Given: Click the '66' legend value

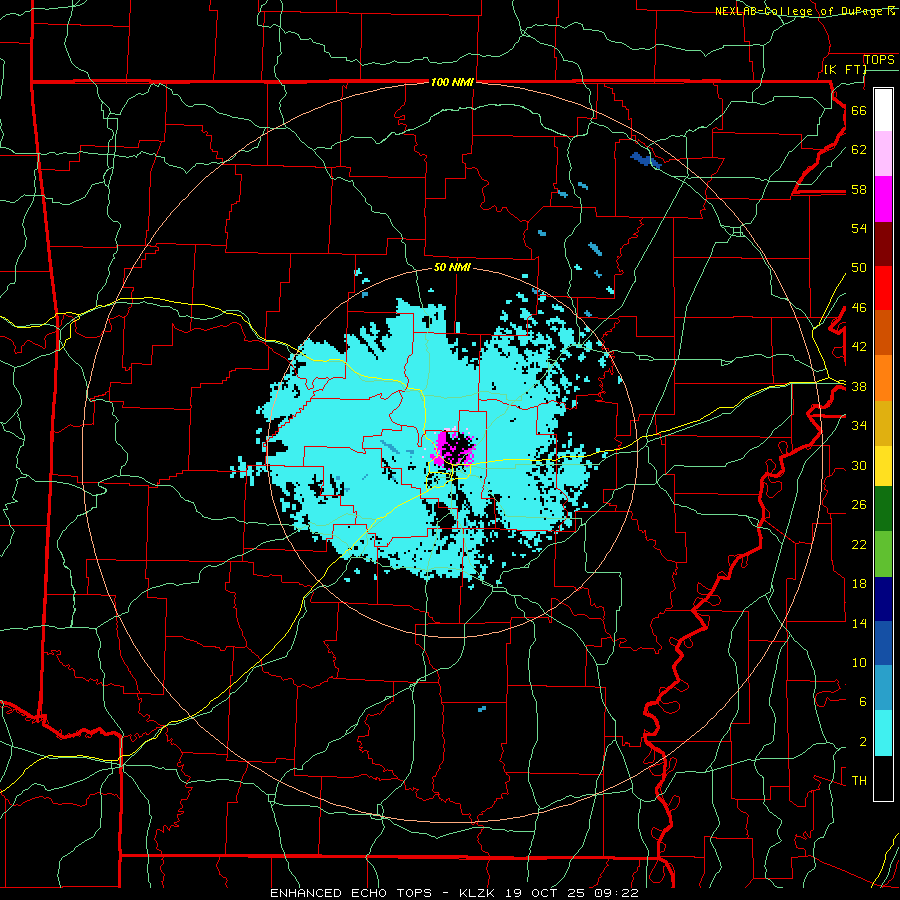Looking at the screenshot, I should [859, 110].
